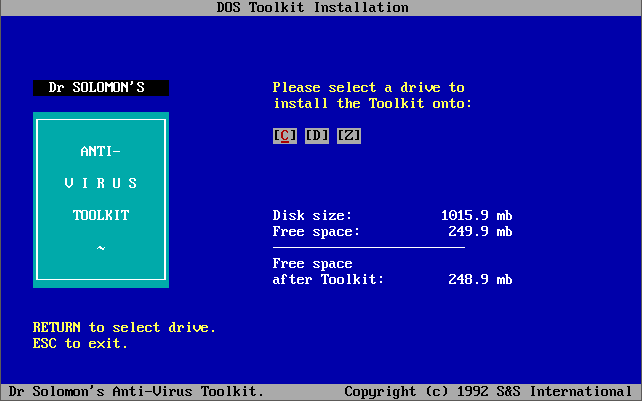Click the Copyright 1992 S&S International text
Screen dimensions: 642x401
[488, 392]
